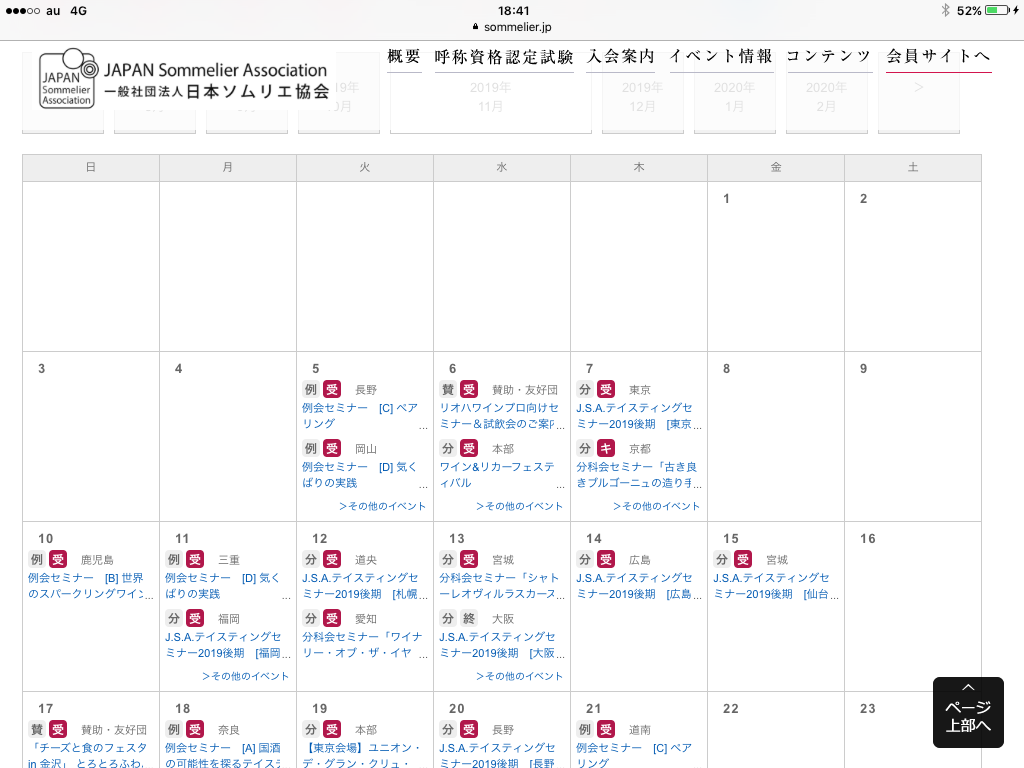Viewport: 1024px width, 768px height.
Task: Click the 例 badge on 長野 event, 5th
Action: coord(311,390)
